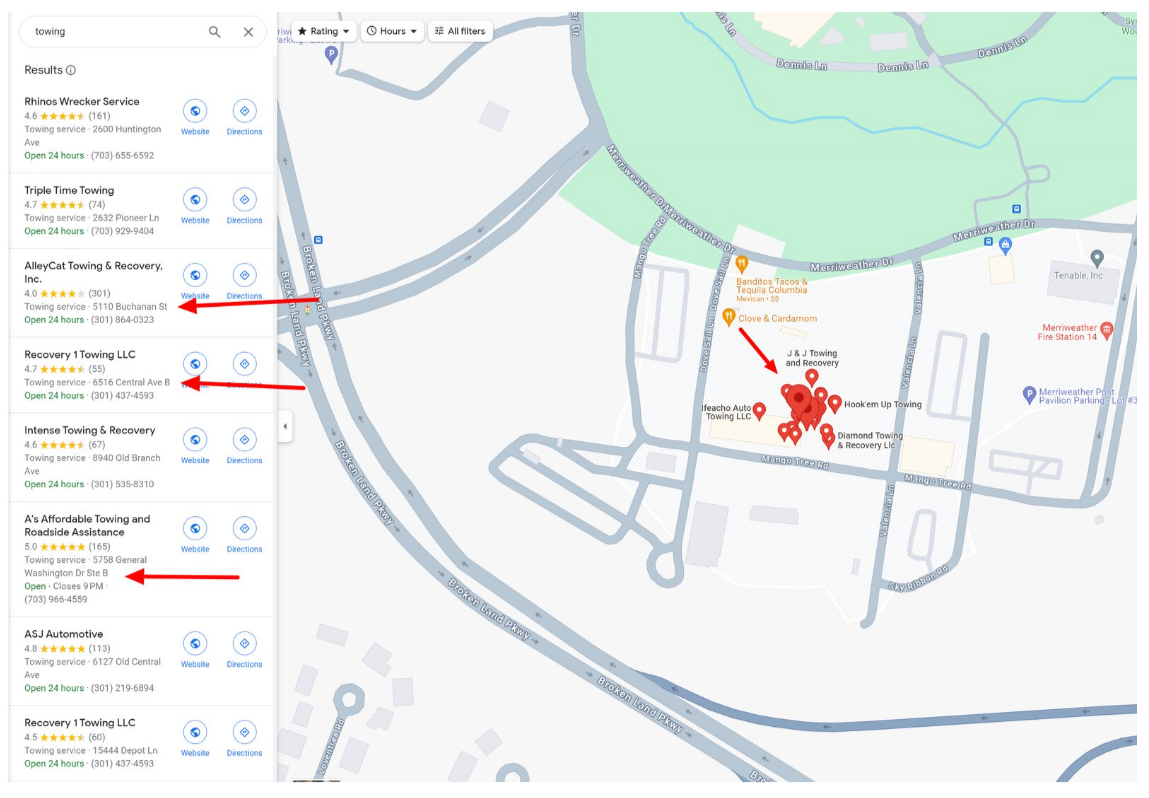Get directions to Rhinos Wrecker Service

pos(244,111)
